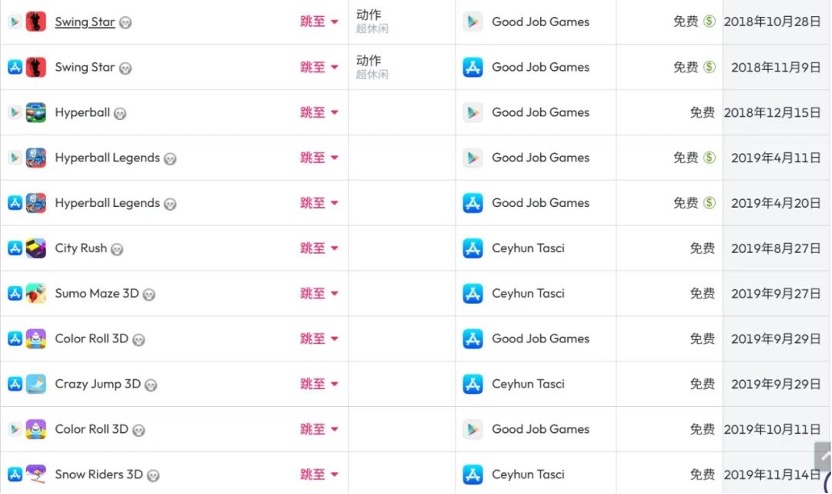Click the green dollar icon in the 2018年10月28日 row

709,22
